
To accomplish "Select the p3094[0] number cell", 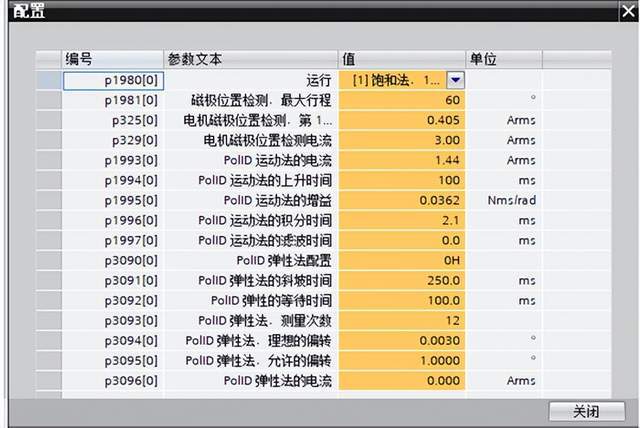I will click(x=113, y=340).
